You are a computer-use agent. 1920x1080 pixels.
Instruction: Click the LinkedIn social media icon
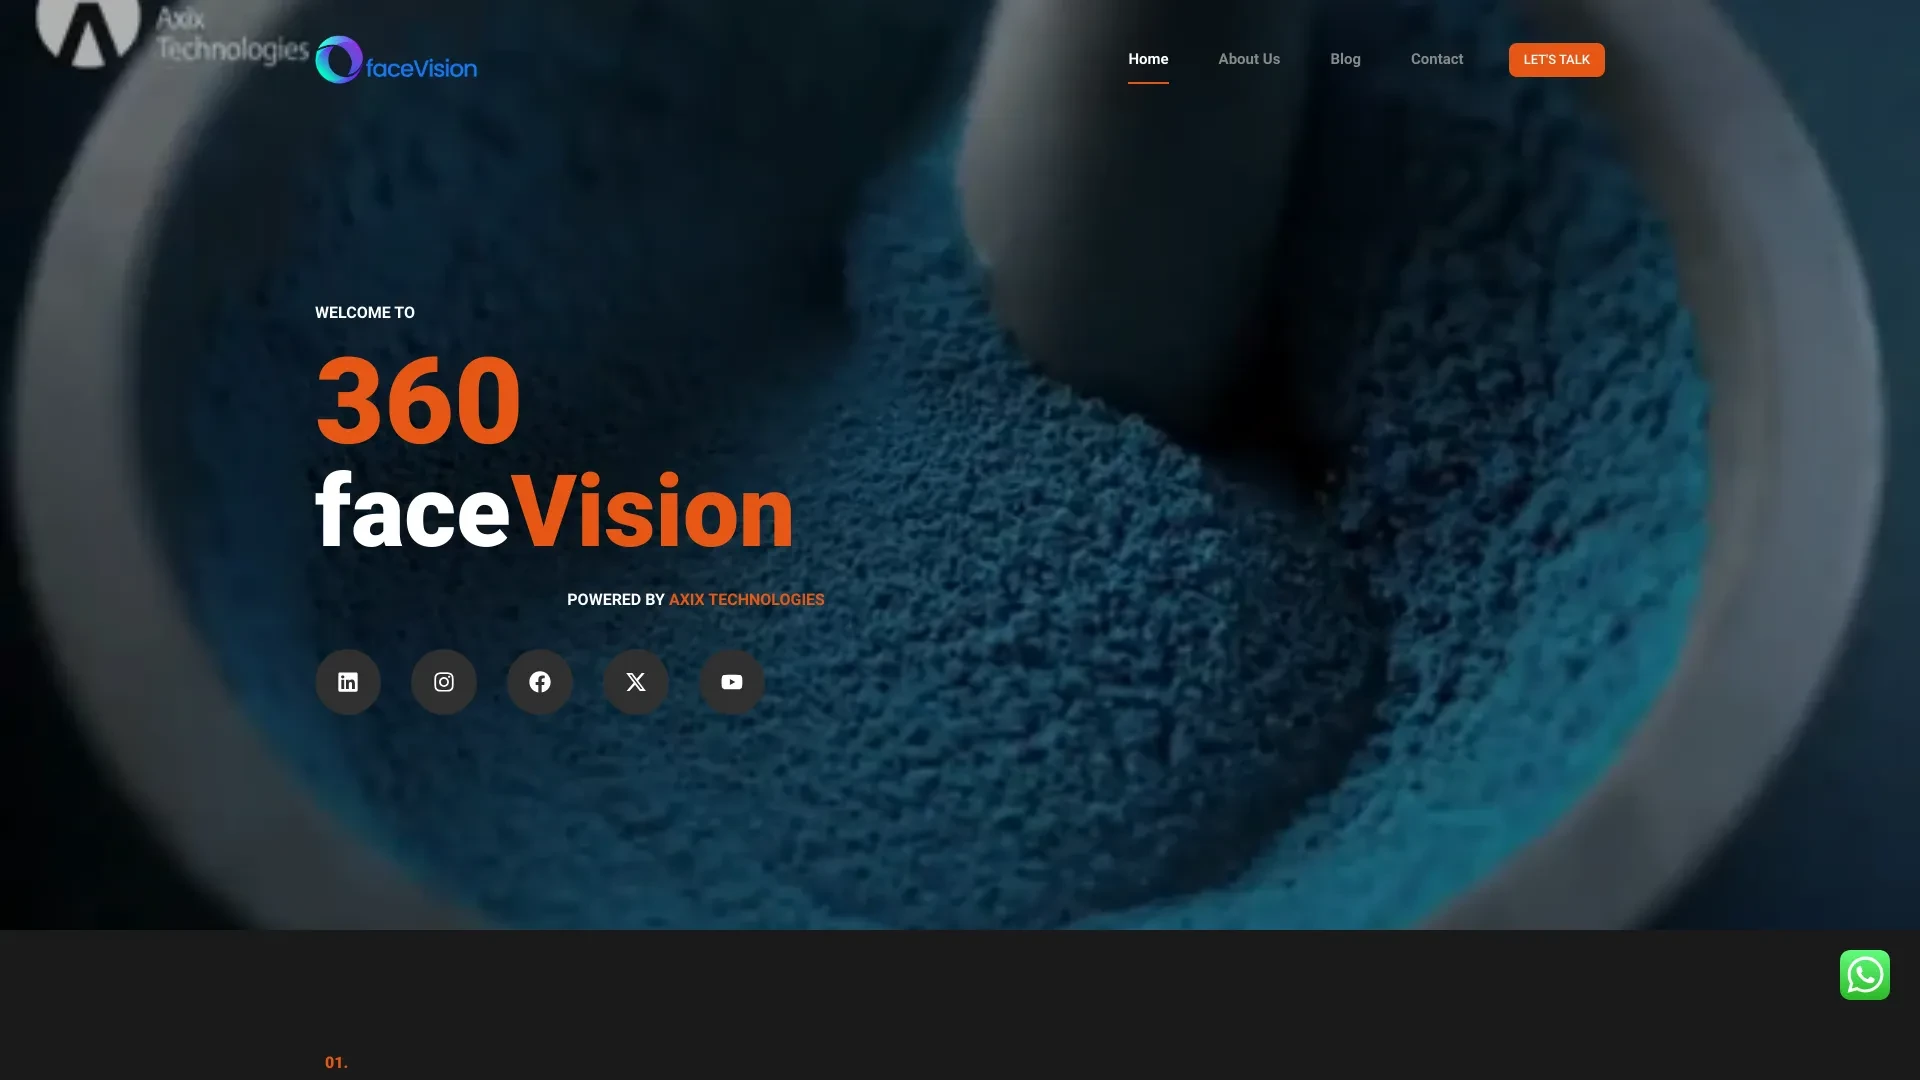[348, 682]
